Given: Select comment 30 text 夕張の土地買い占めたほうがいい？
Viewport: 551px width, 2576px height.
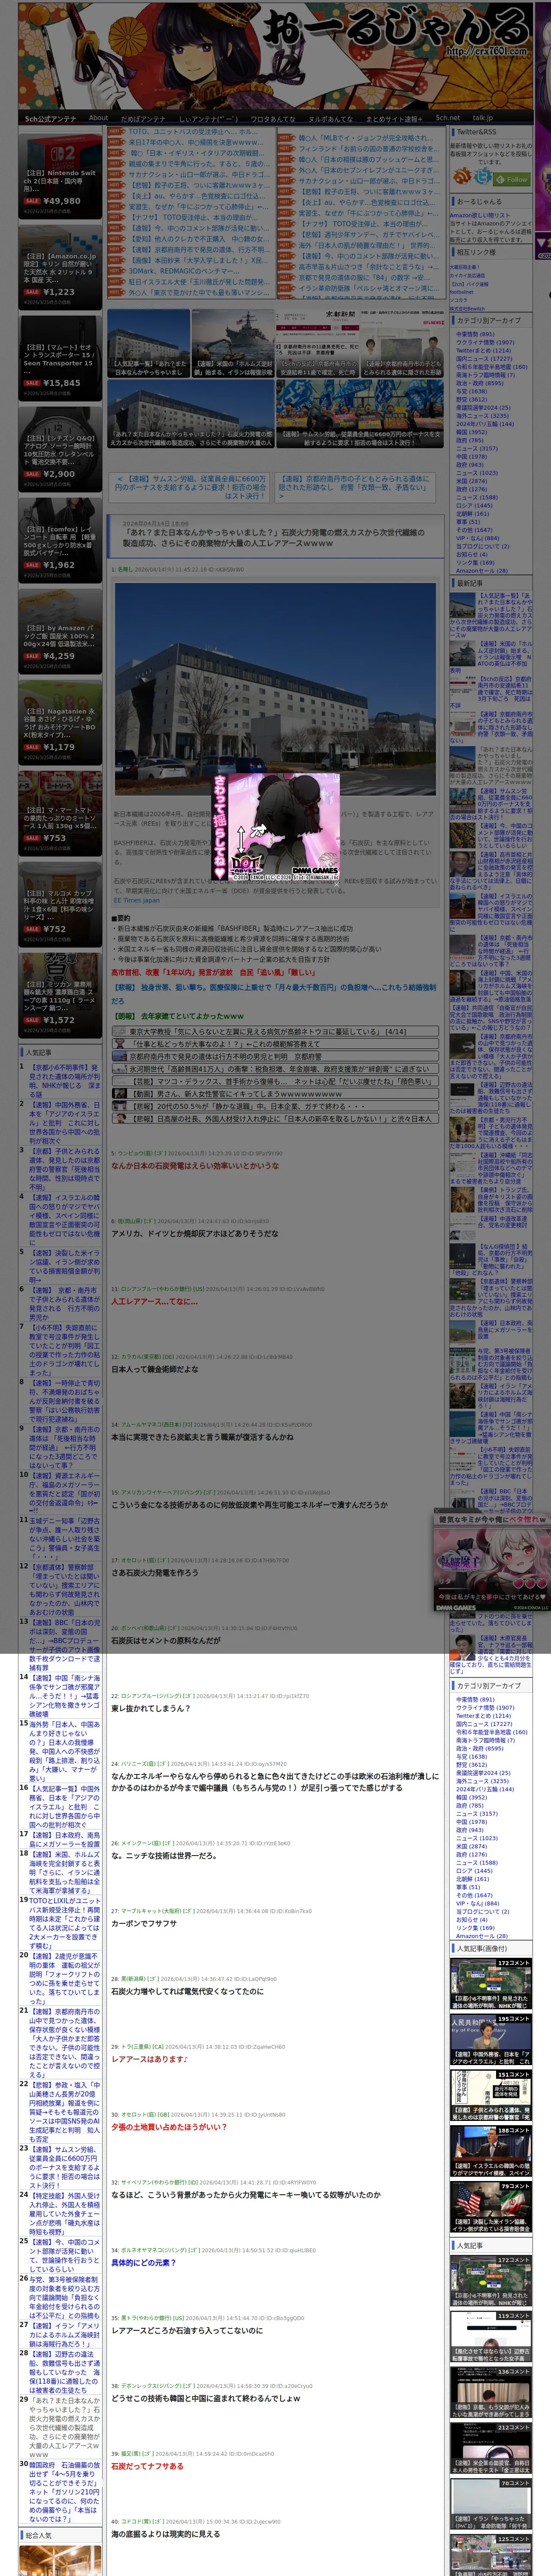Looking at the screenshot, I should pos(169,2127).
